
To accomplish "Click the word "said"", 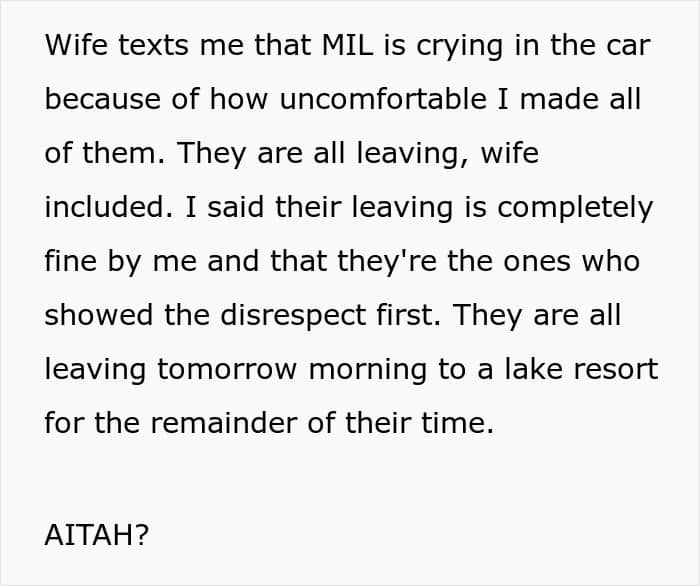I will (235, 207).
